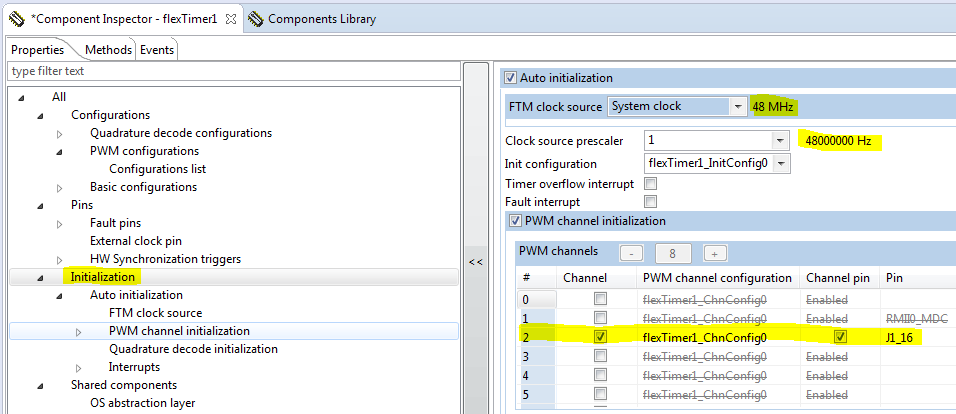Switch to the Methods tab

(107, 50)
